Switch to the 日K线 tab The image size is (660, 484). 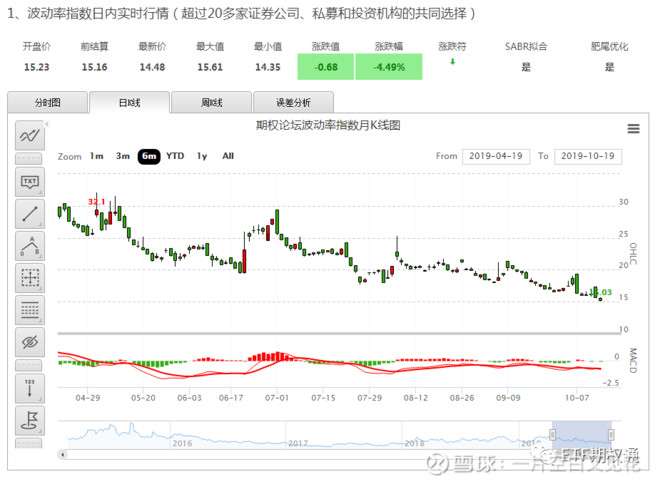[130, 102]
